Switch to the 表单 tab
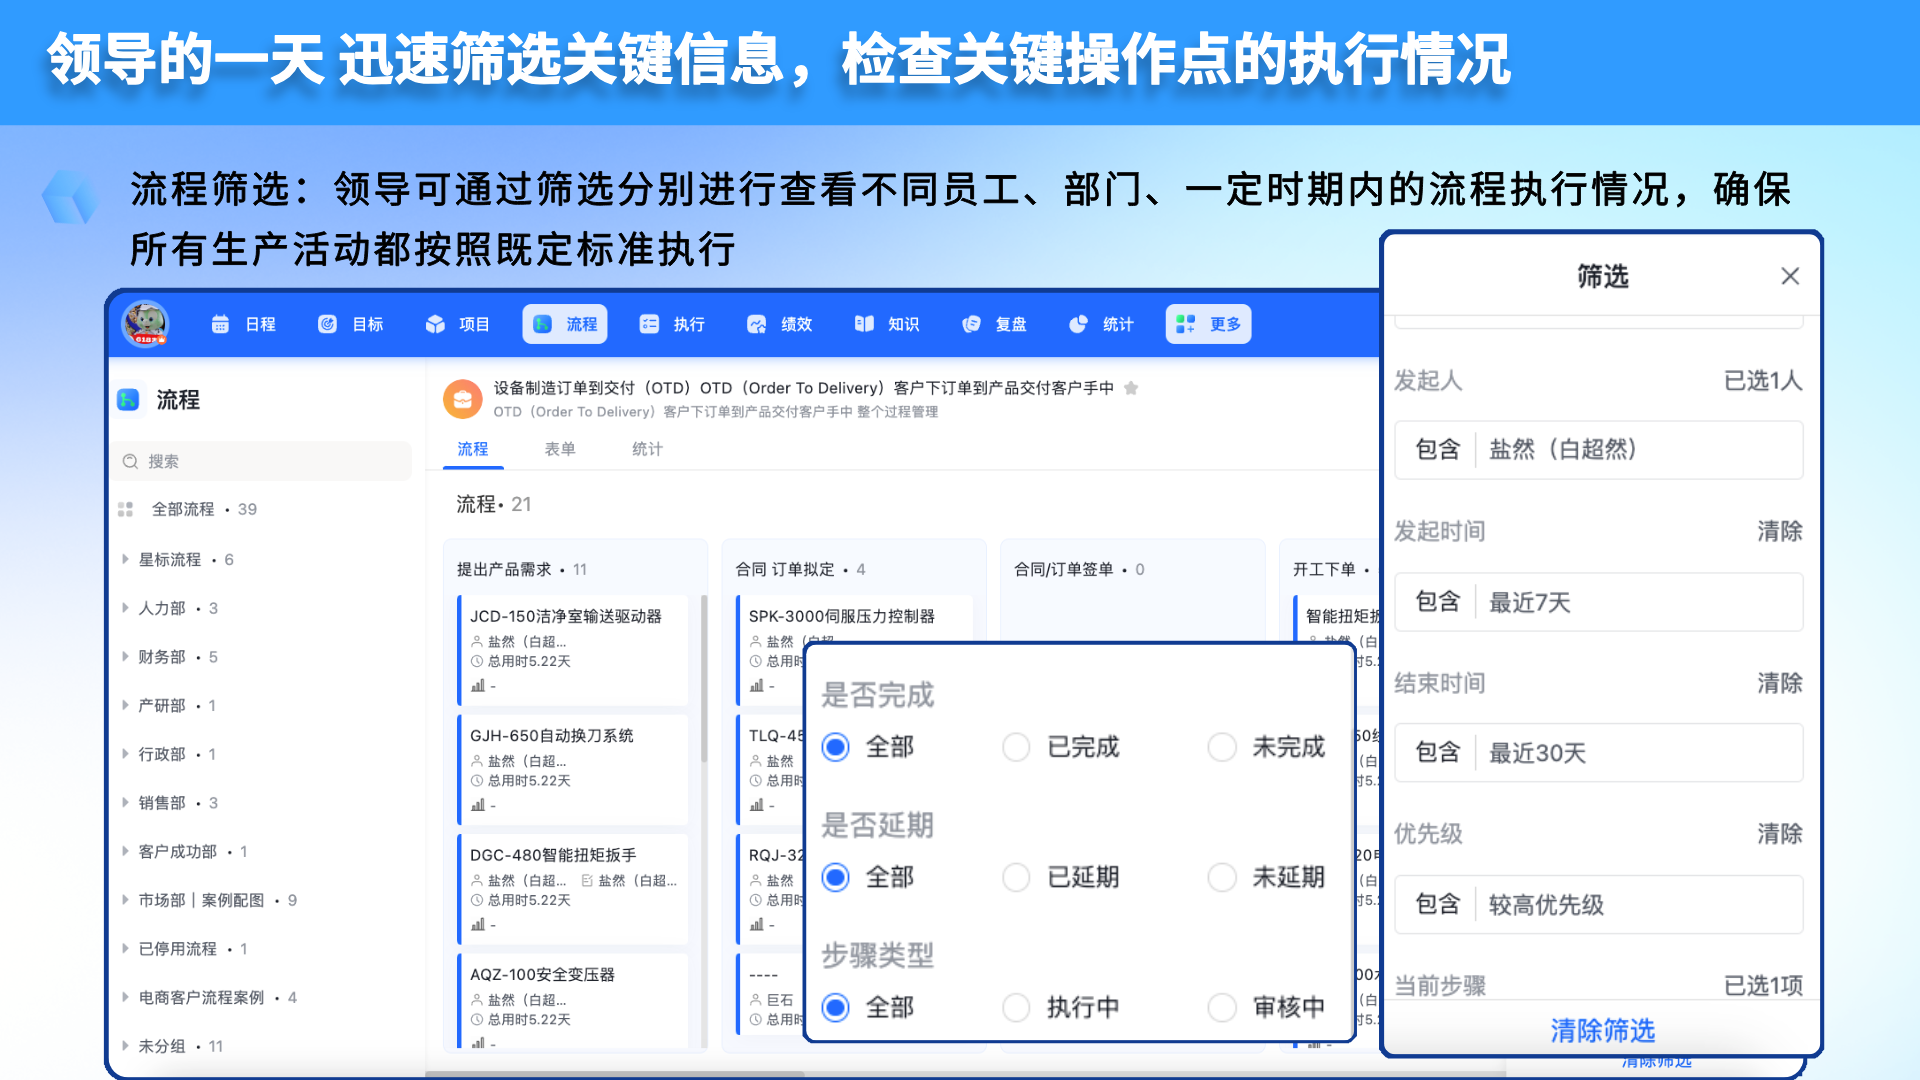 click(x=560, y=449)
